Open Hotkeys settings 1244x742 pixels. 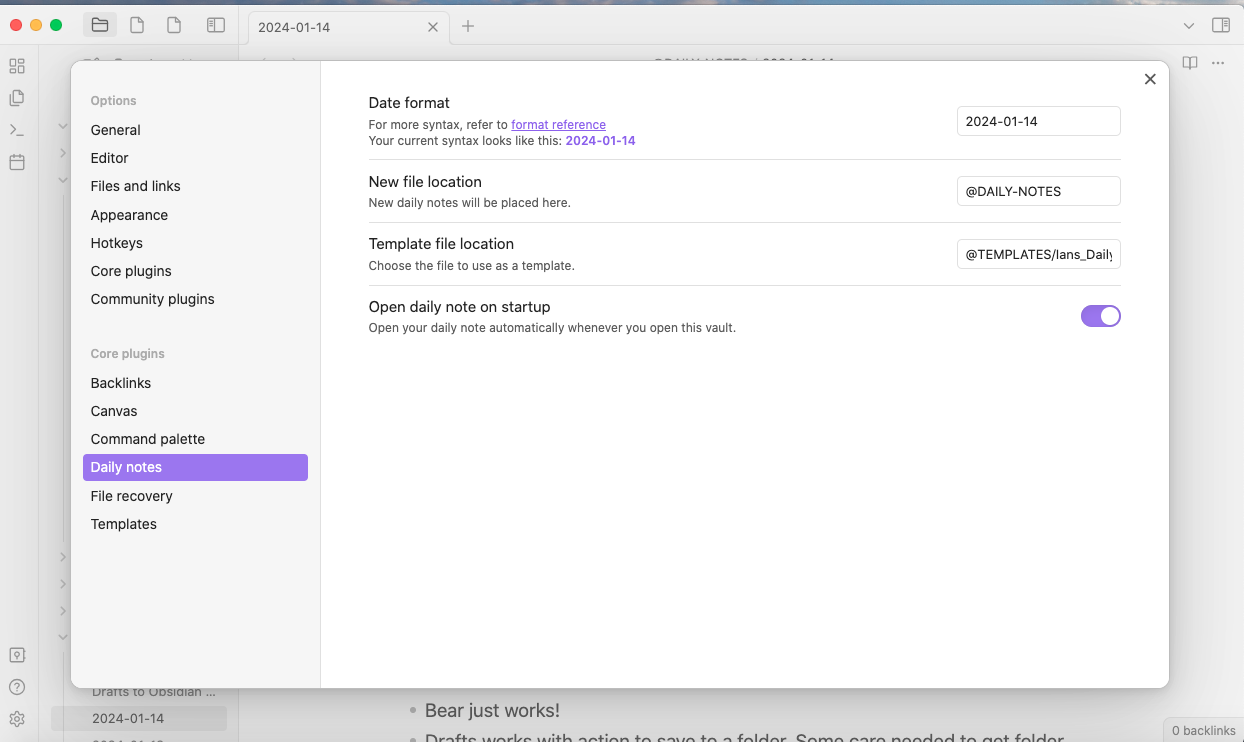point(195,243)
